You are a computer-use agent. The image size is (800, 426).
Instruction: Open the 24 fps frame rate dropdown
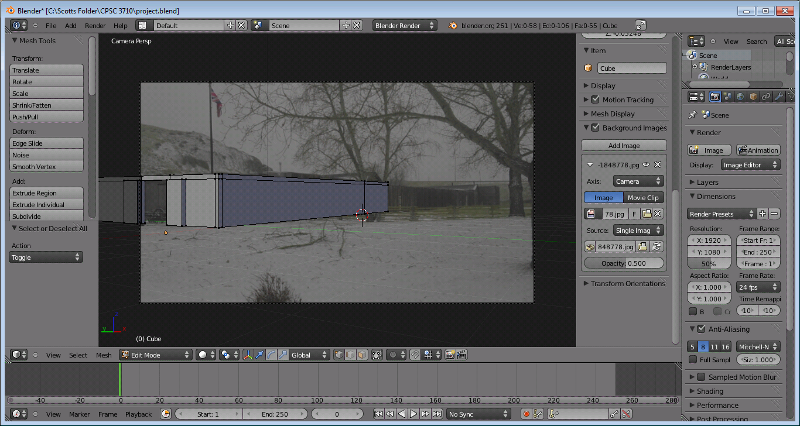pyautogui.click(x=758, y=287)
